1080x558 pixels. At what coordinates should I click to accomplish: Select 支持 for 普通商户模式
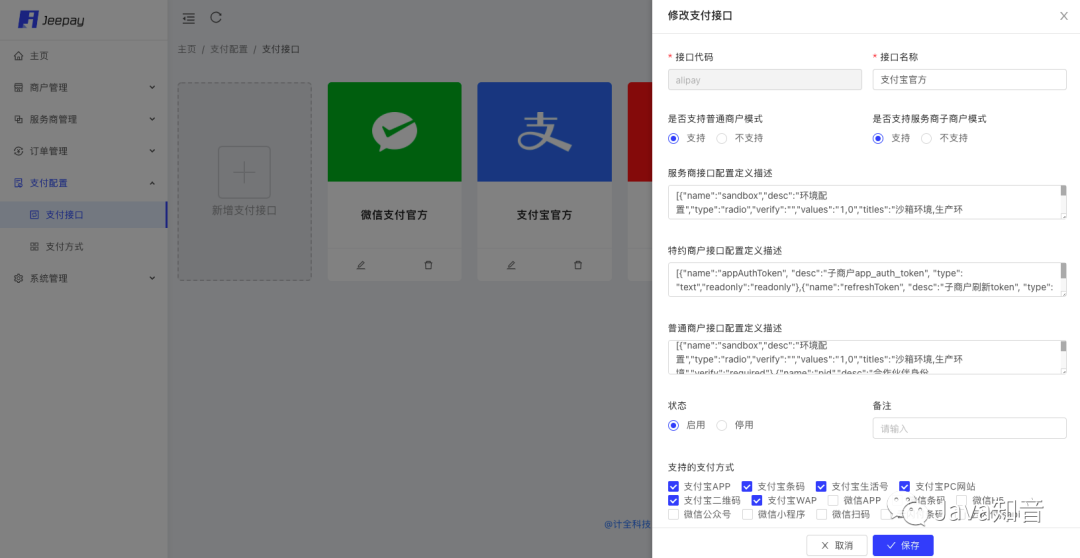coord(674,138)
